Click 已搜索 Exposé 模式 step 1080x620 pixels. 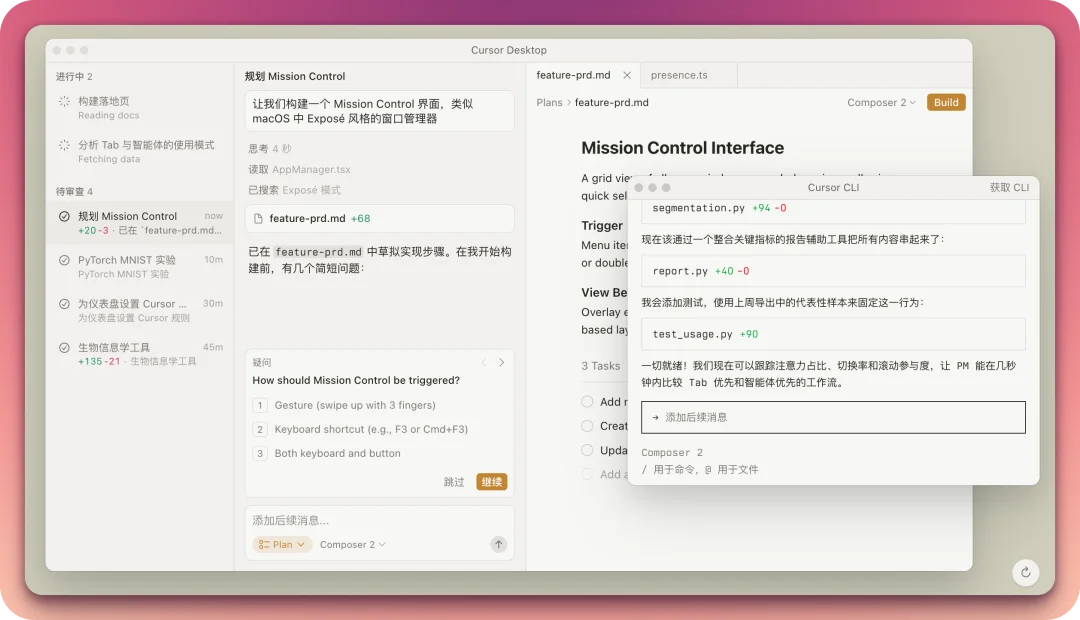pyautogui.click(x=295, y=190)
